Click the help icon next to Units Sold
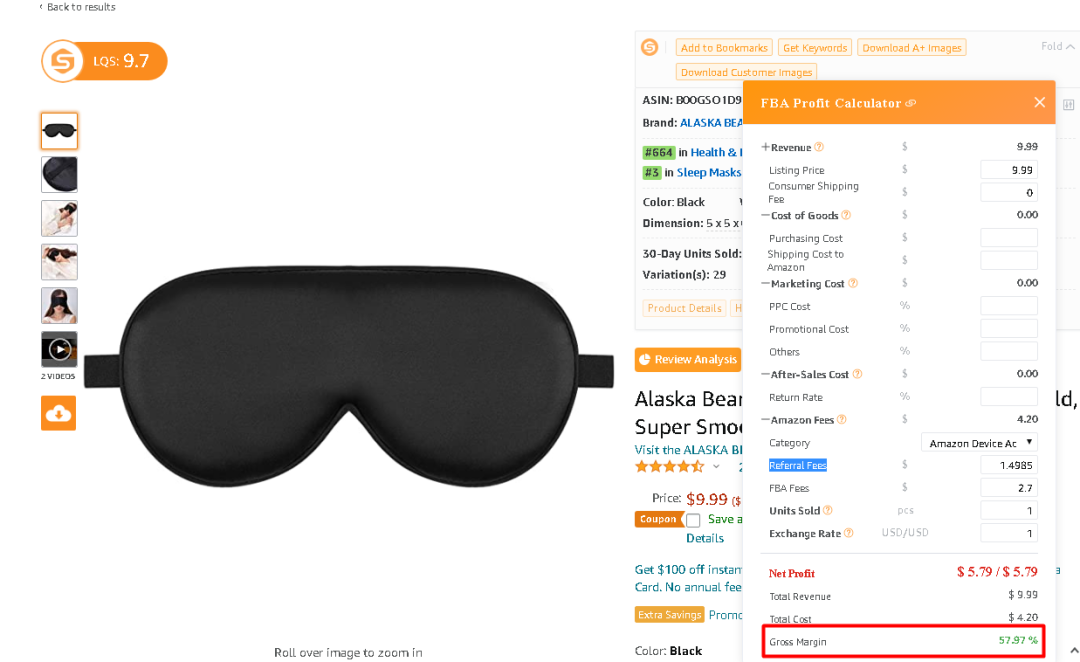Image resolution: width=1080 pixels, height=662 pixels. click(x=828, y=510)
